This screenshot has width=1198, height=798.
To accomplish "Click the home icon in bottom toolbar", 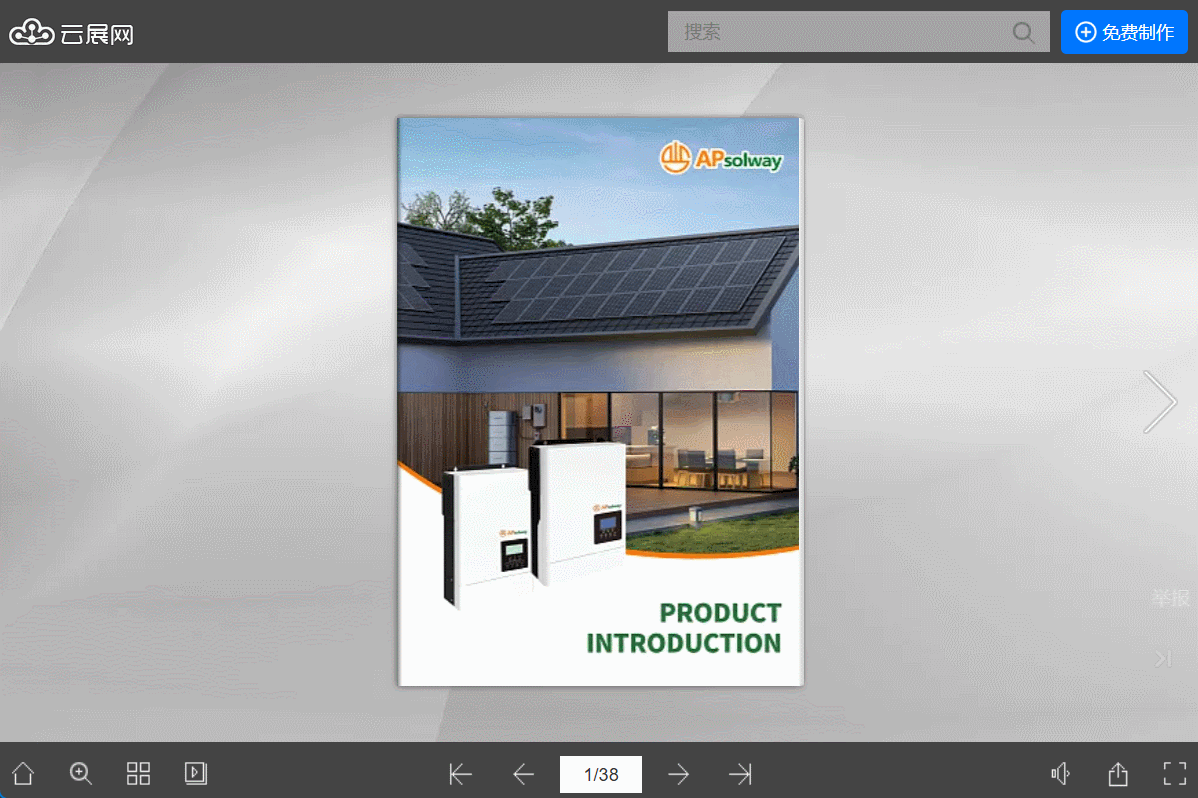I will point(23,773).
